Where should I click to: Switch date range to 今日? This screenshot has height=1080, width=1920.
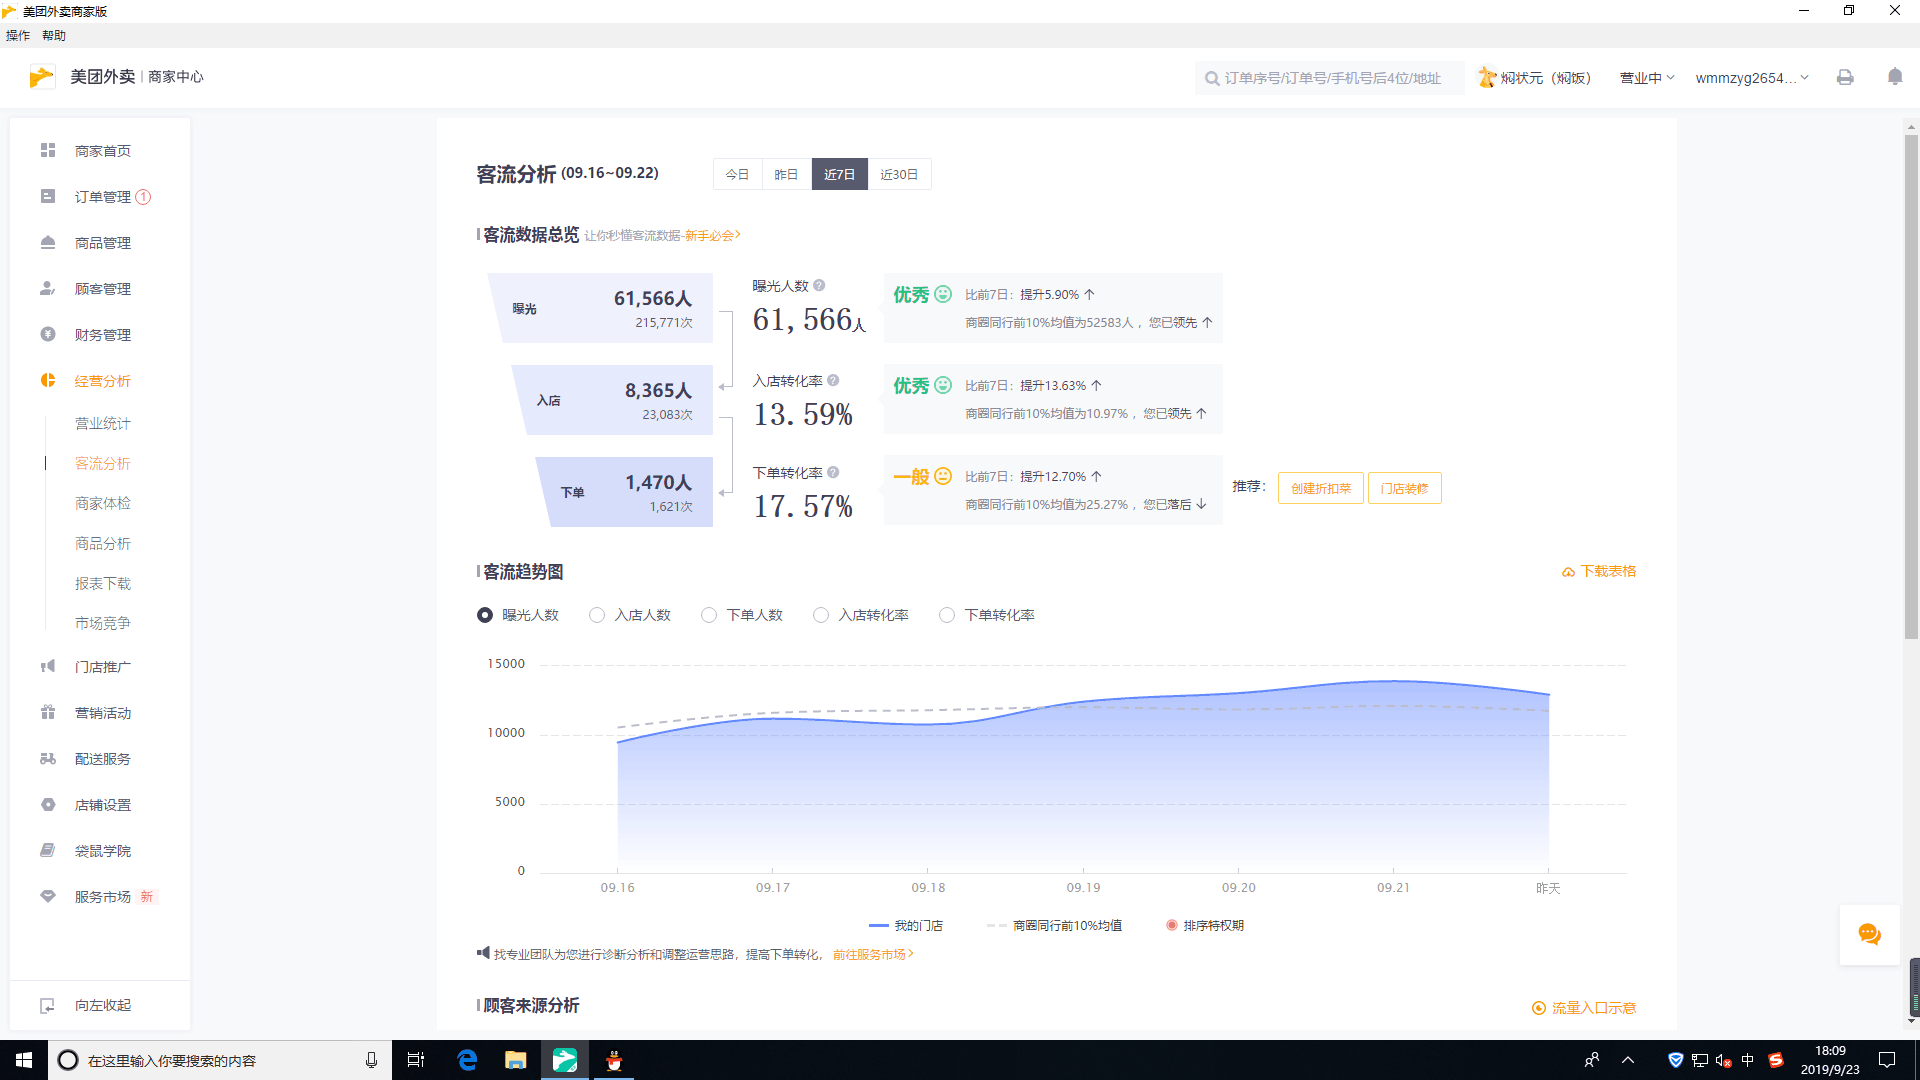(737, 174)
